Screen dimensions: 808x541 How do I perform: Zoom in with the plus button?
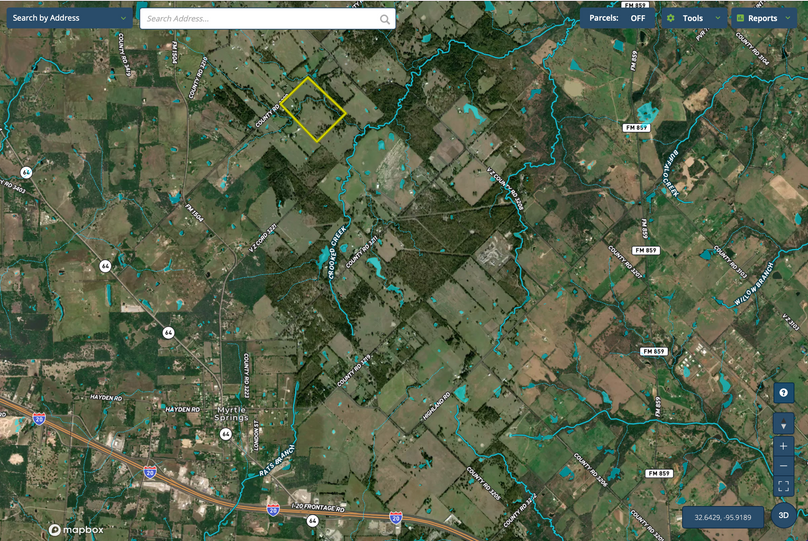pyautogui.click(x=783, y=446)
